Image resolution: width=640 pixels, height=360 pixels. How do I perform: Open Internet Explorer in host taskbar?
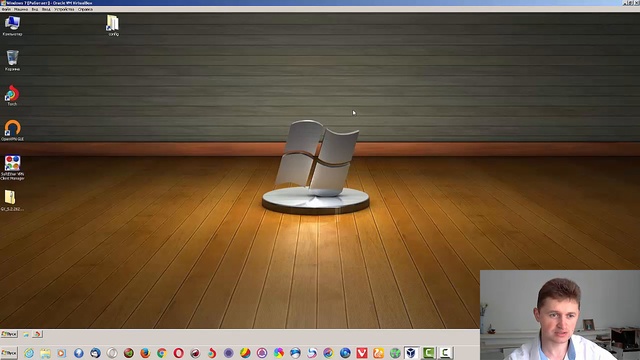click(29, 353)
